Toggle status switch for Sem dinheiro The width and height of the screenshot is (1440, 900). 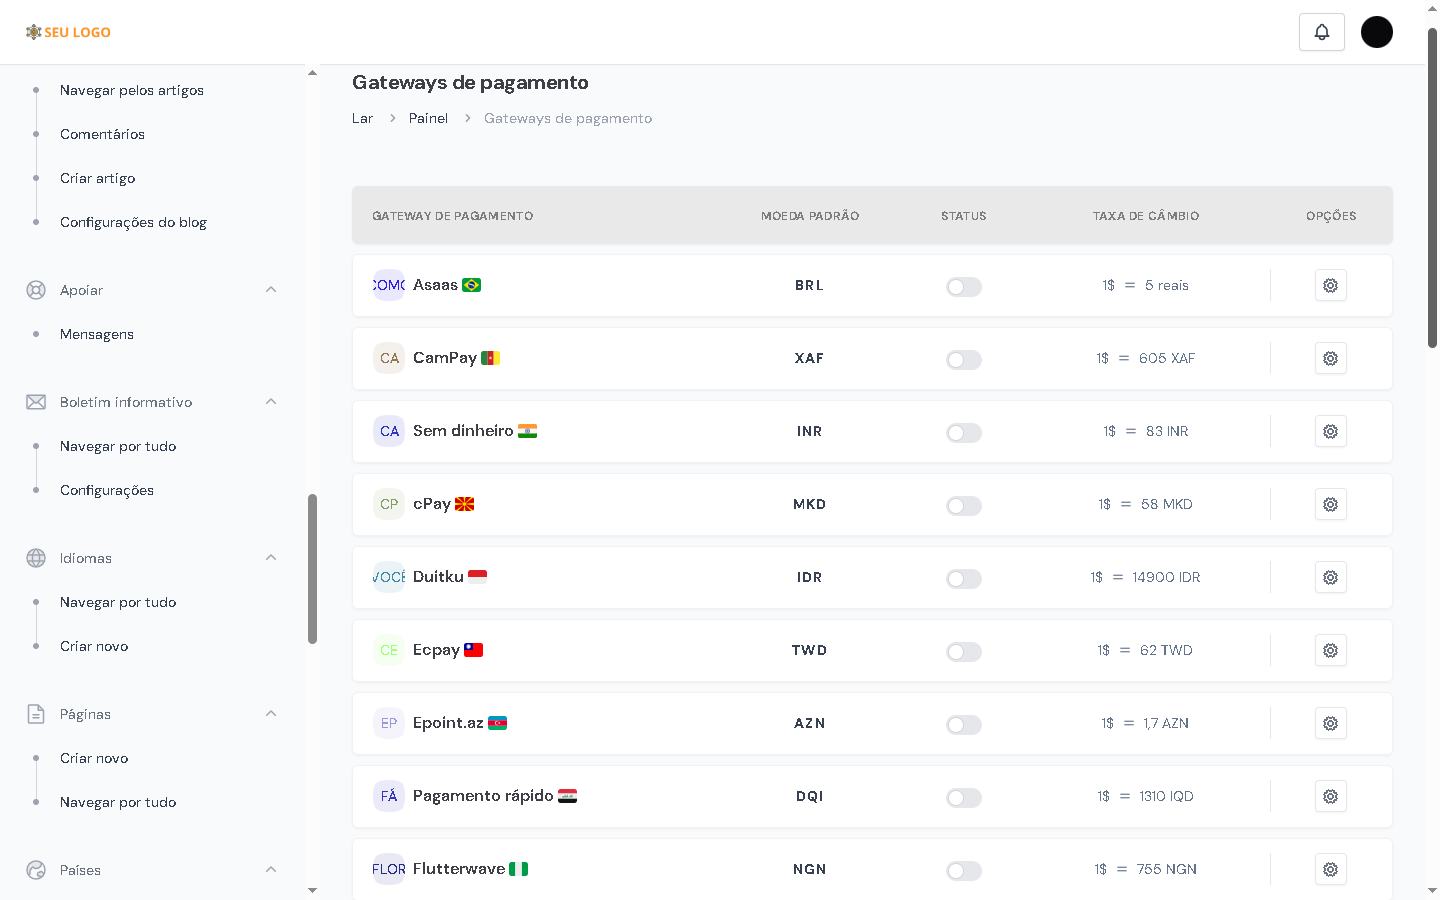[963, 433]
